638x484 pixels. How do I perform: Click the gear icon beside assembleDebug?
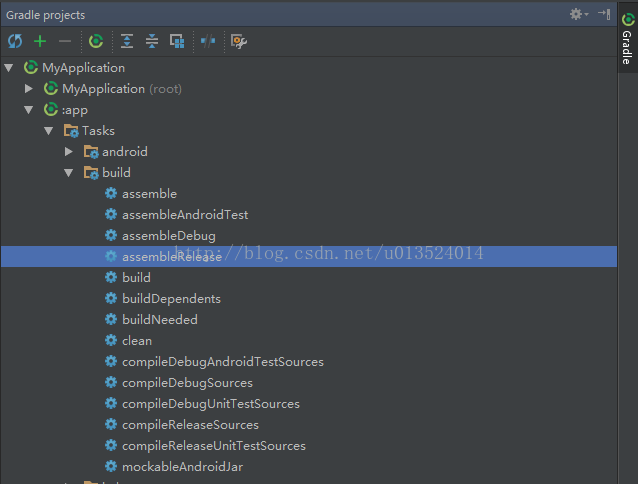(111, 235)
